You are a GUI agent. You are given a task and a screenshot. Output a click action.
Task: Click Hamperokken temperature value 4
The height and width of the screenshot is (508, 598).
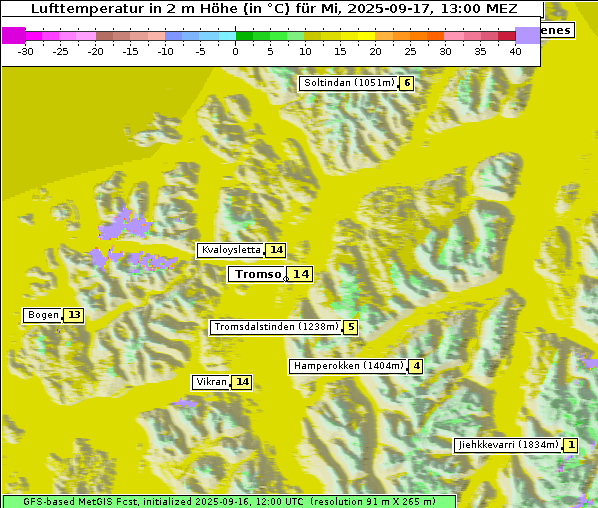(x=416, y=367)
